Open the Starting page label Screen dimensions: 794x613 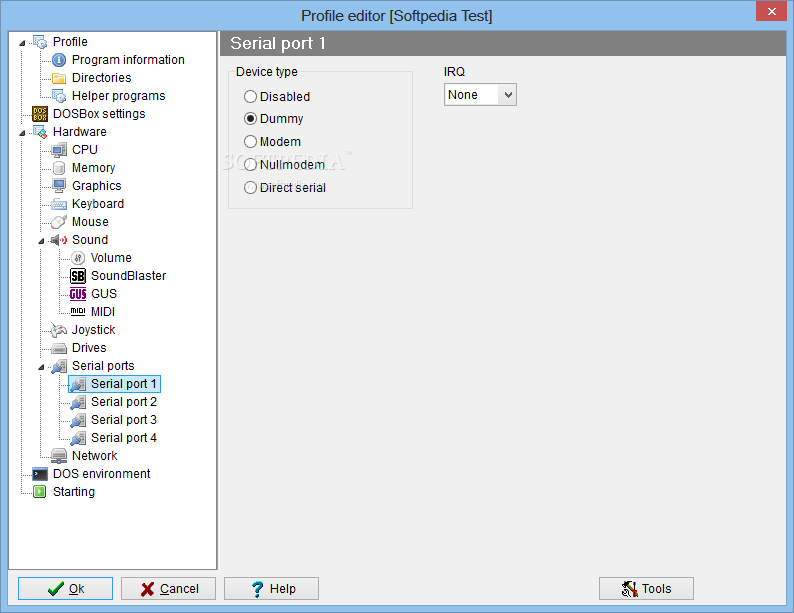pos(74,492)
